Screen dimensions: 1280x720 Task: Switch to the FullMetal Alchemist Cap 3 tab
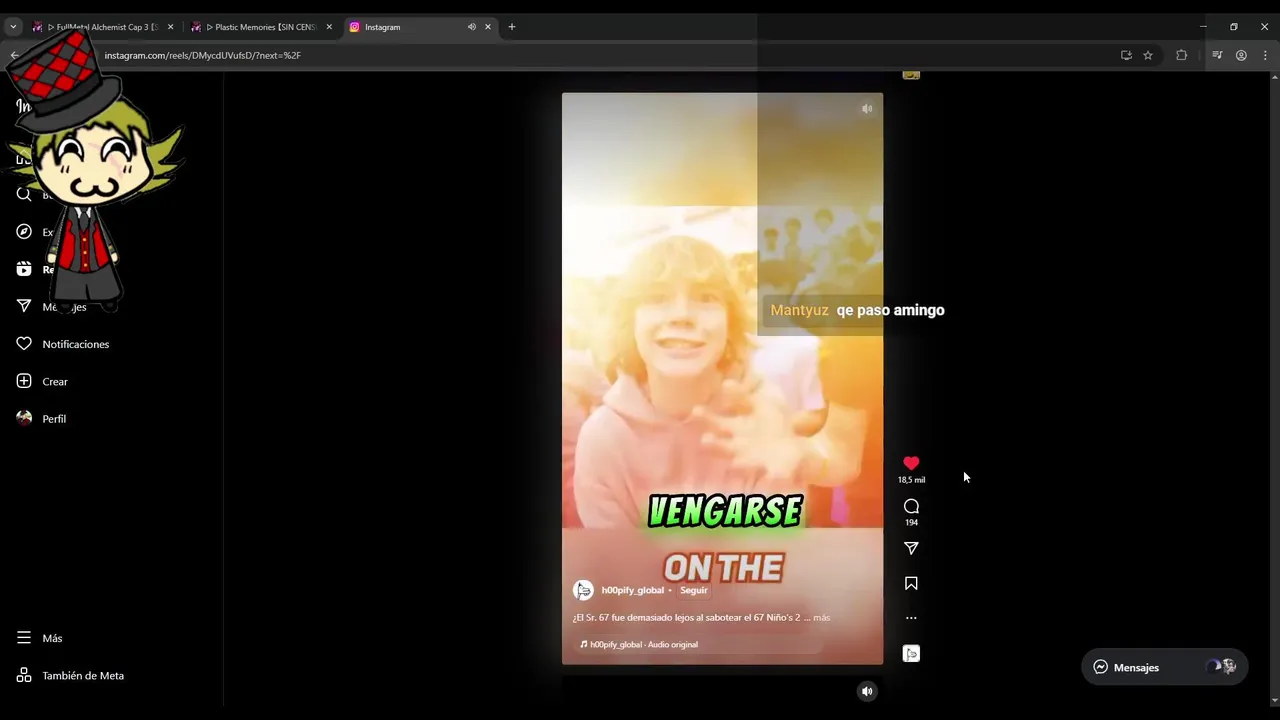(103, 27)
